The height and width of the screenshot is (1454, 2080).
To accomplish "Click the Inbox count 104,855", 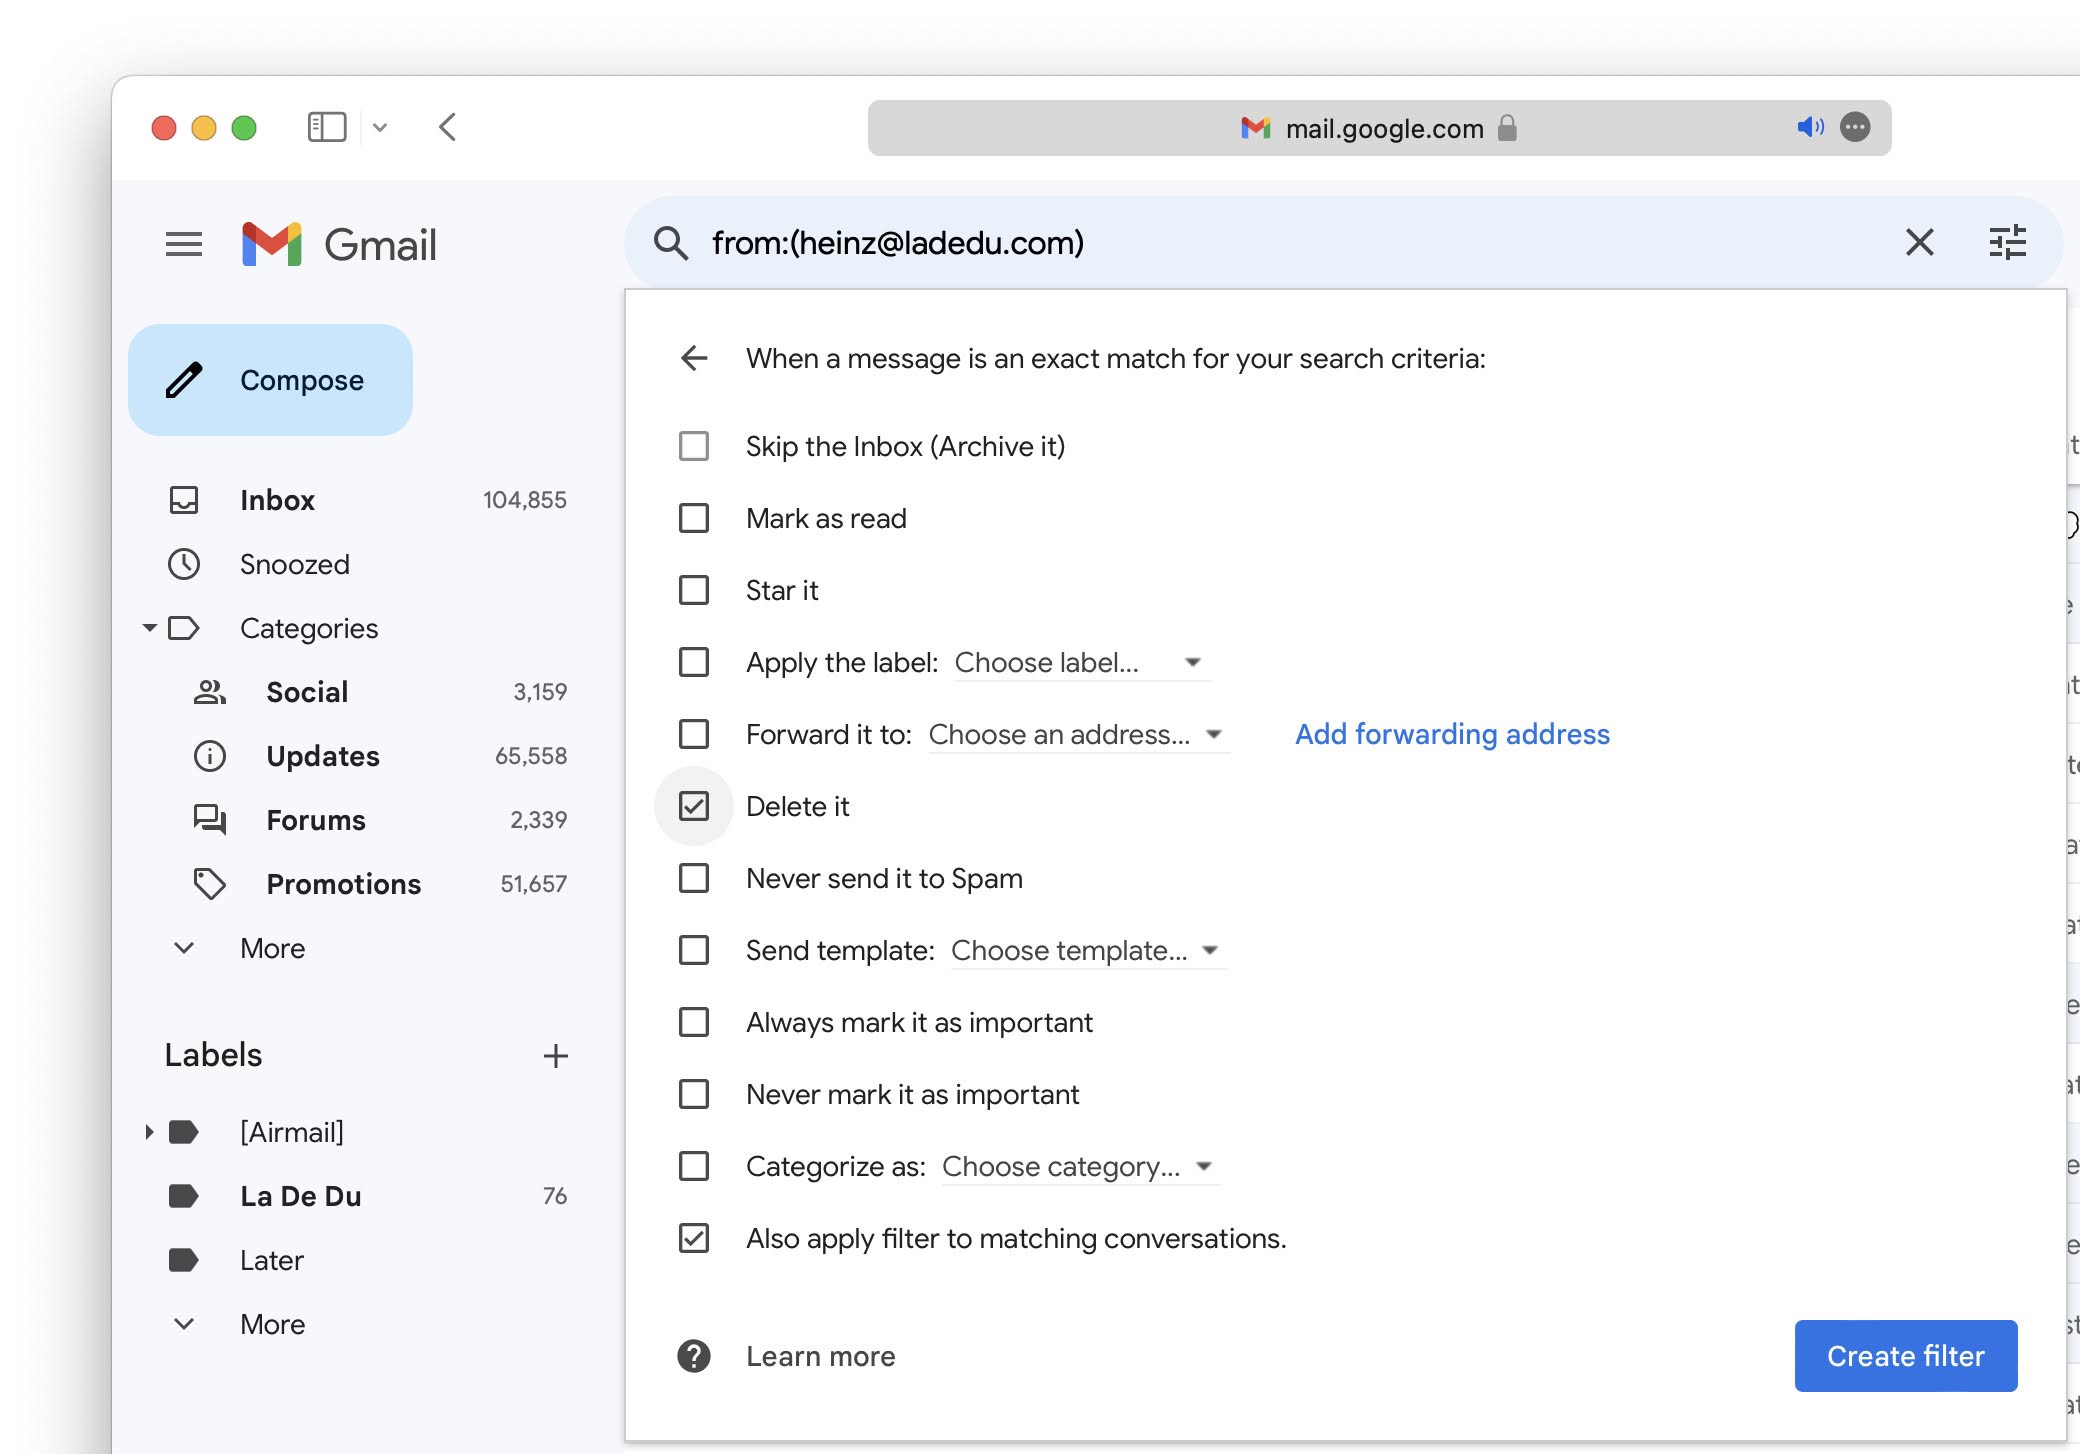I will pos(525,500).
